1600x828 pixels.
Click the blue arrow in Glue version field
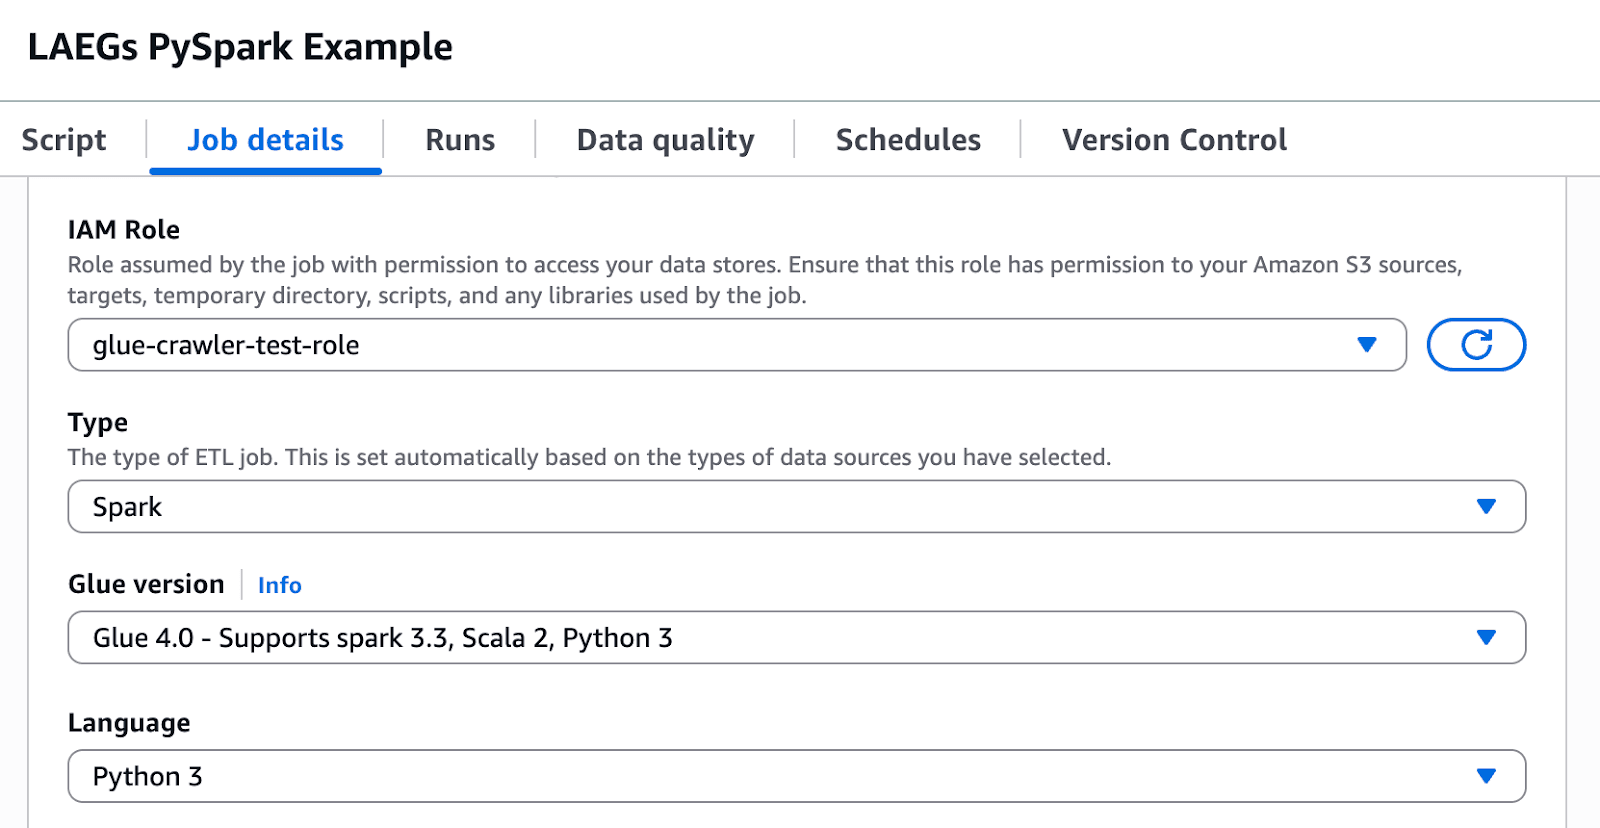pyautogui.click(x=1486, y=638)
